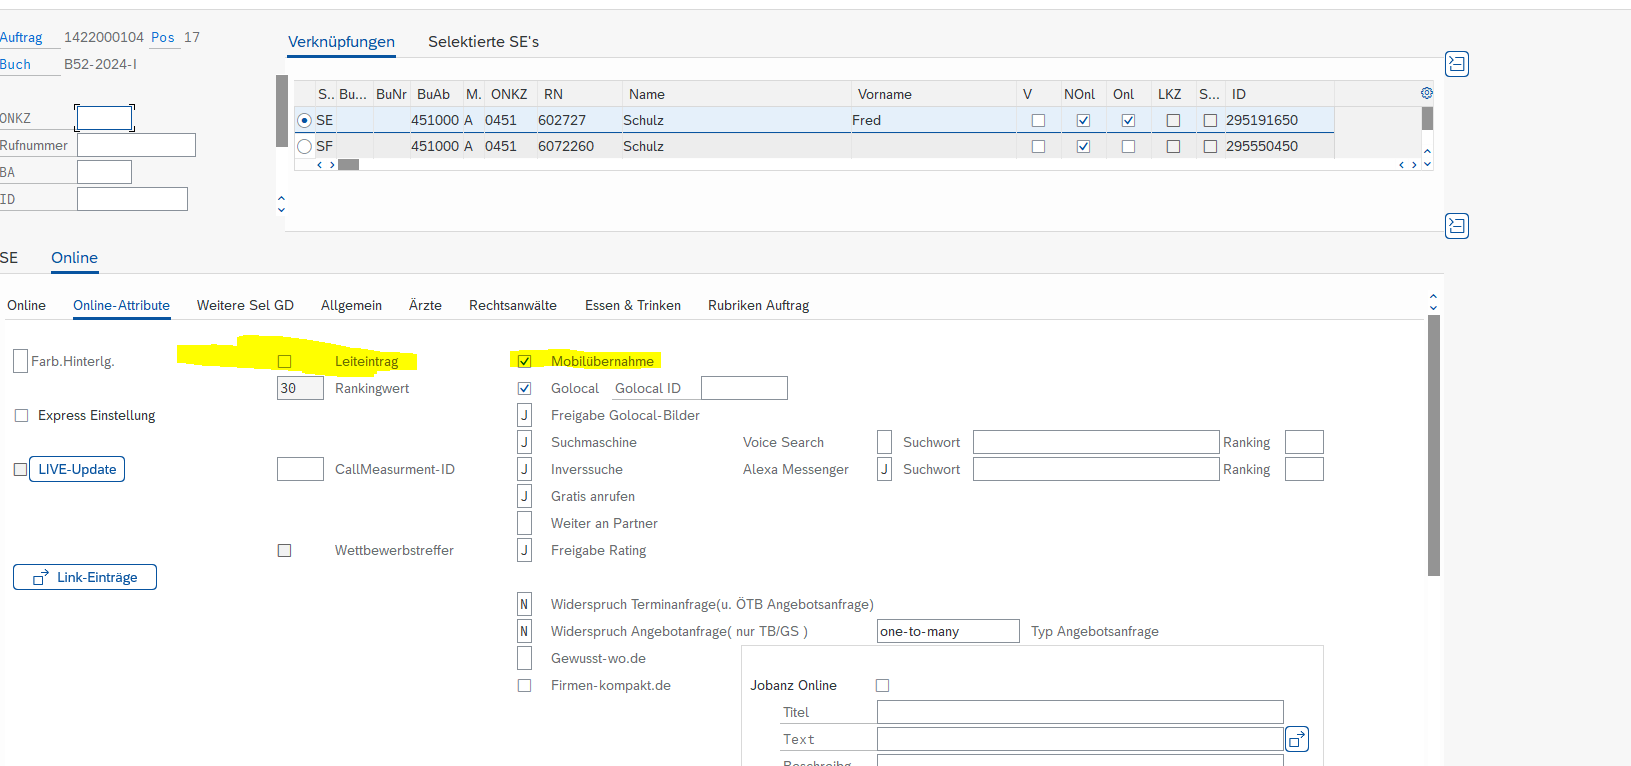Screen dimensions: 1631x766
Task: Select the Weitere Sel GD subtab
Action: point(245,306)
